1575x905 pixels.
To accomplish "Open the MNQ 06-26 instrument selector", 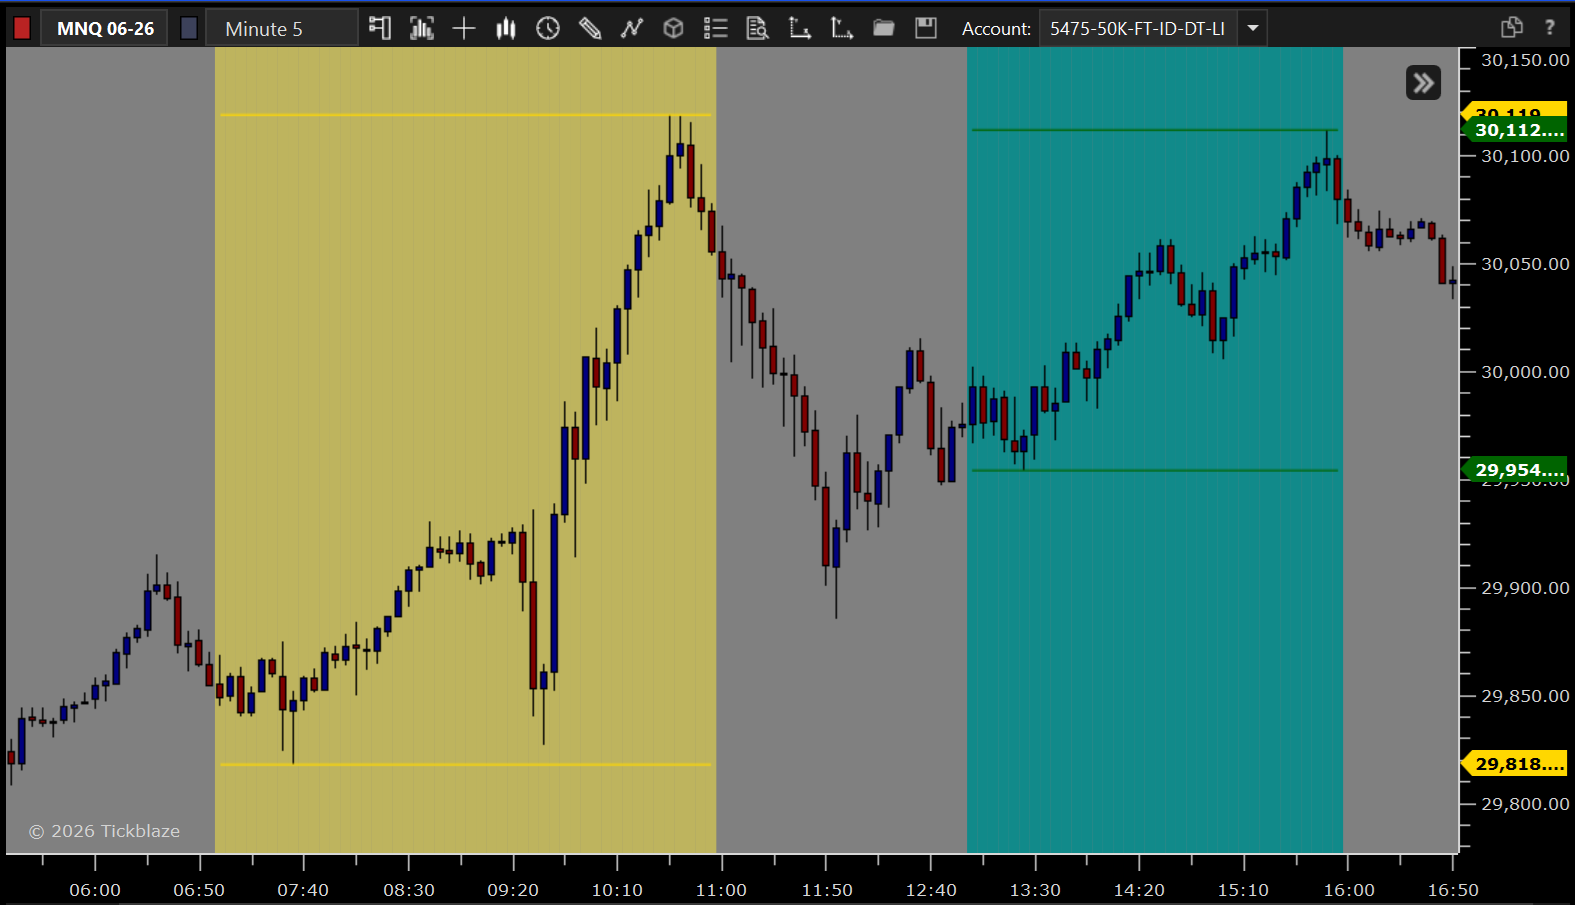I will (x=105, y=28).
